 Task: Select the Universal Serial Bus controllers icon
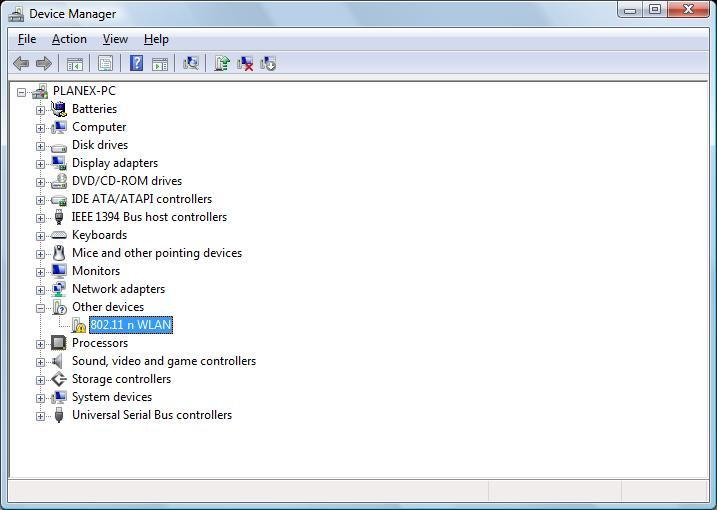pyautogui.click(x=59, y=415)
